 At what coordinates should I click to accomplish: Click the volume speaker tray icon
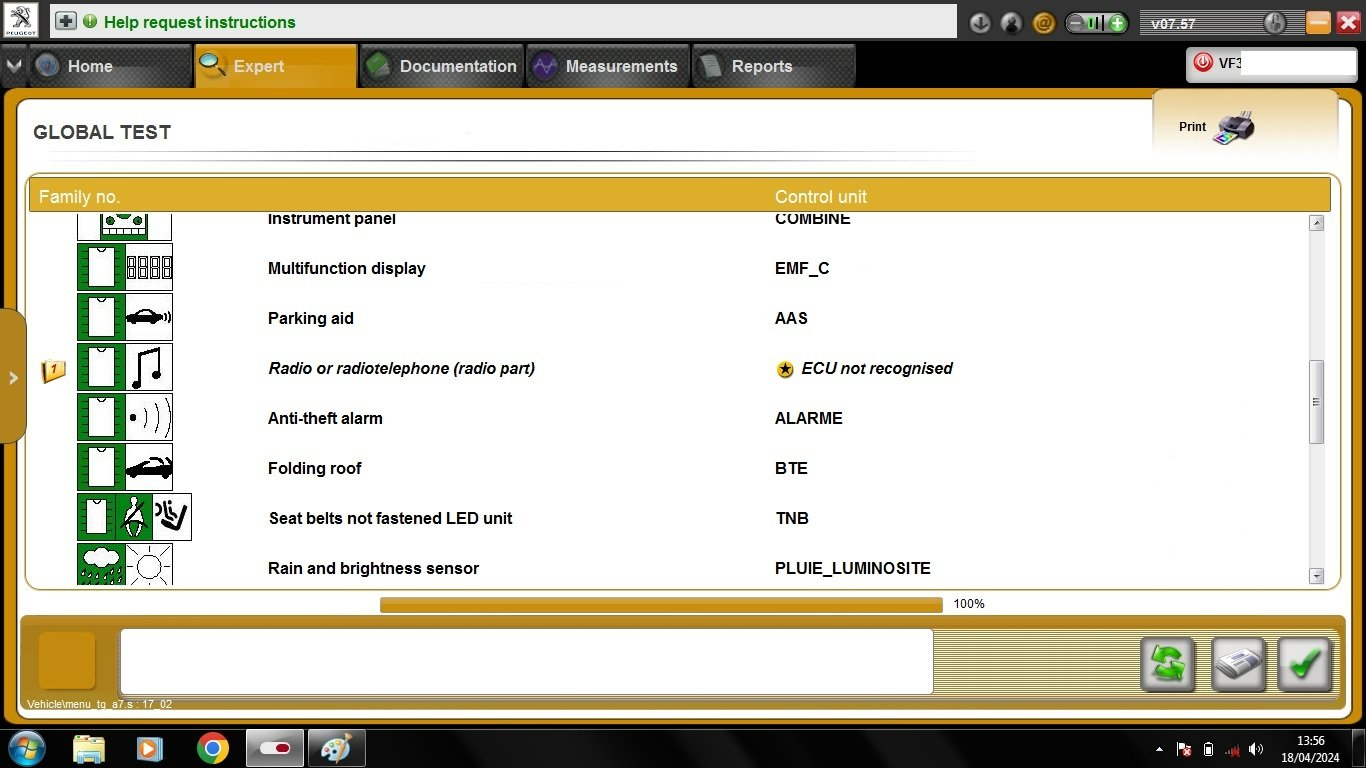tap(1256, 749)
